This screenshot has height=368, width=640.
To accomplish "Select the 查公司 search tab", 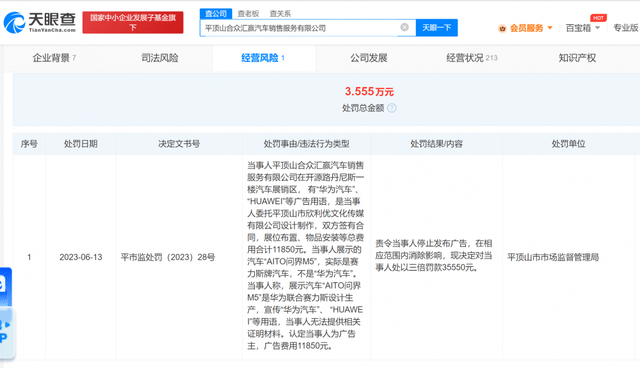I will click(x=216, y=13).
